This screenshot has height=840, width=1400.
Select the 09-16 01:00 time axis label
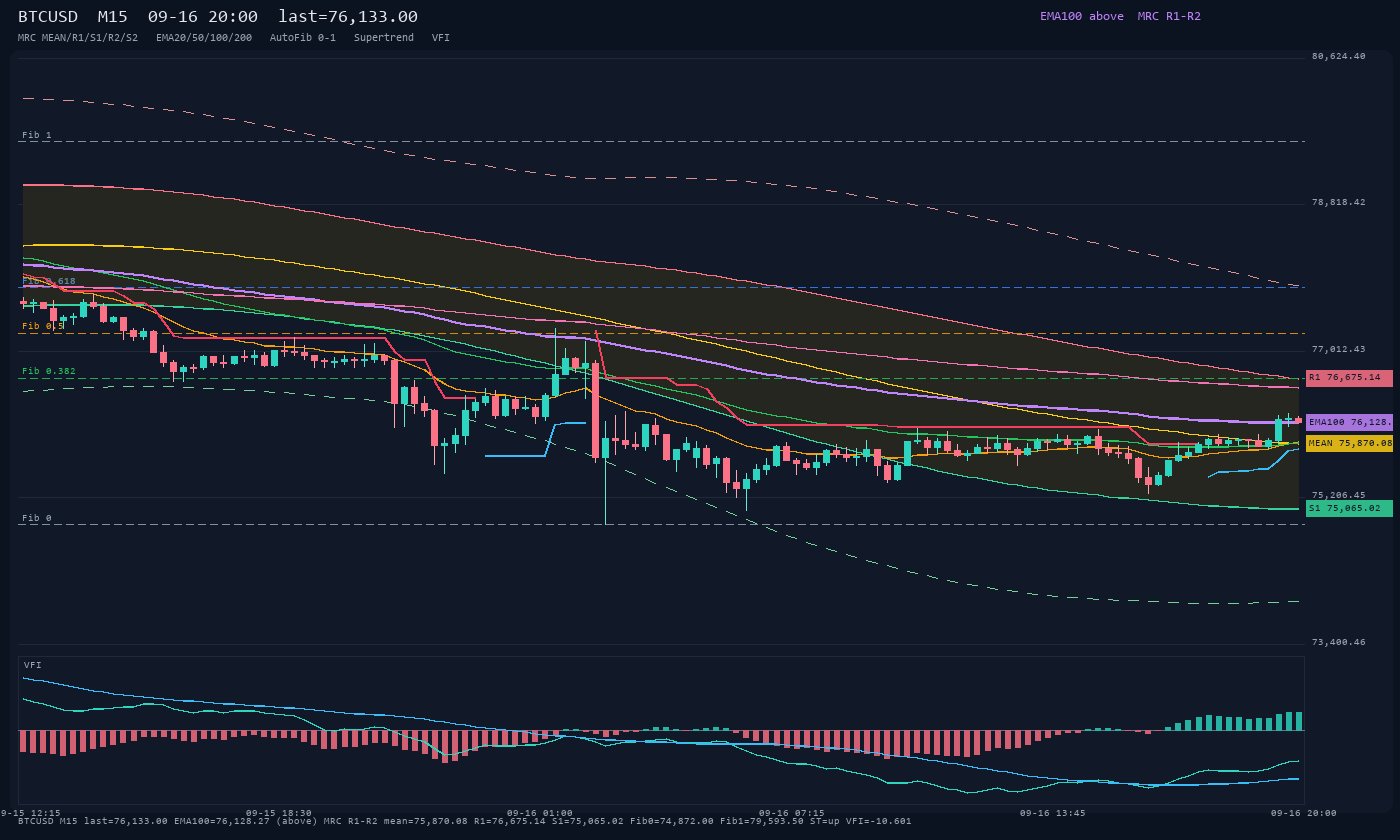(540, 813)
